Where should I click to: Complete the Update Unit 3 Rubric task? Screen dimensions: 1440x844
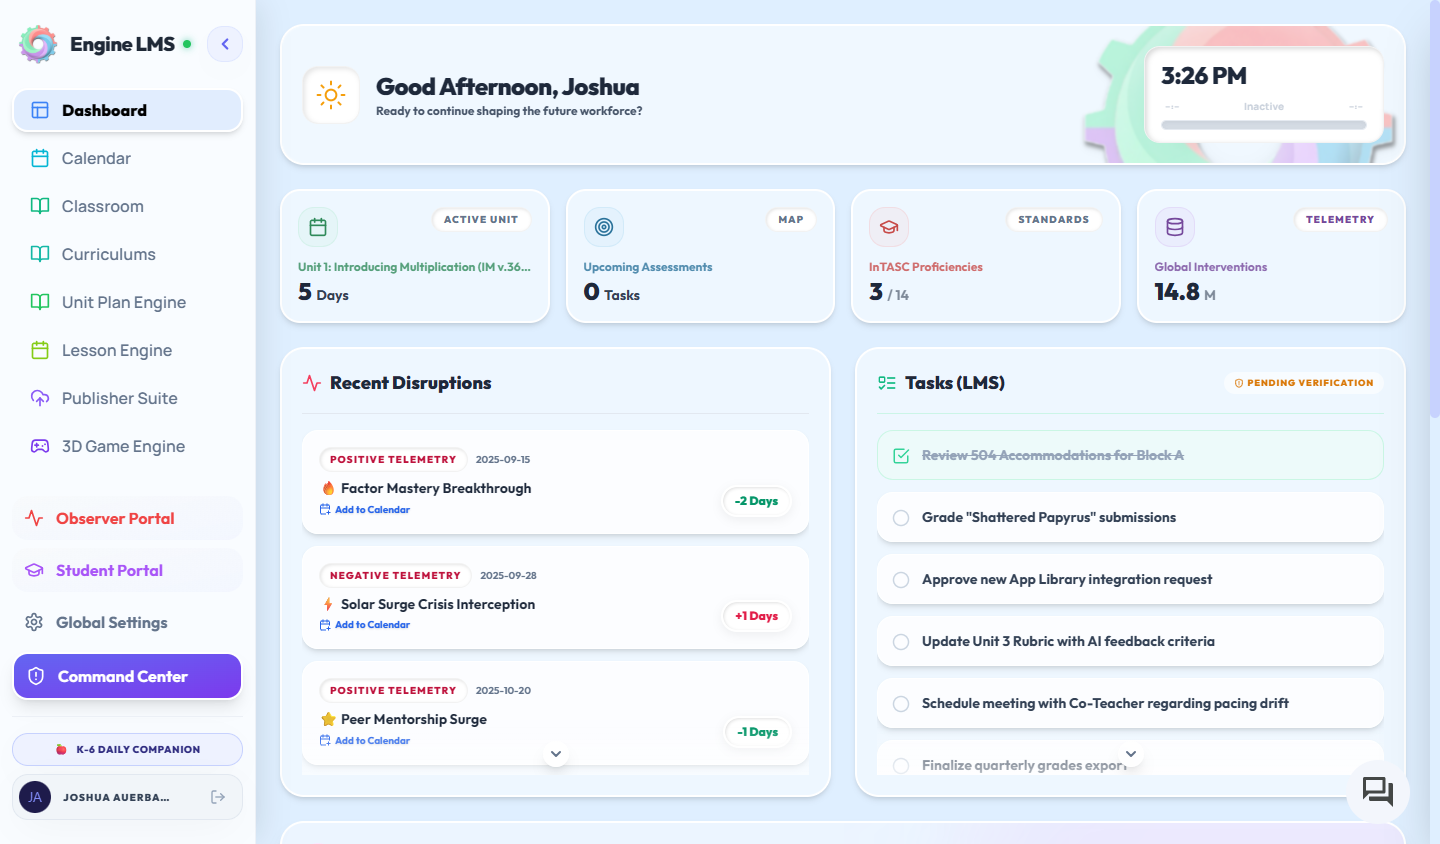[901, 642]
